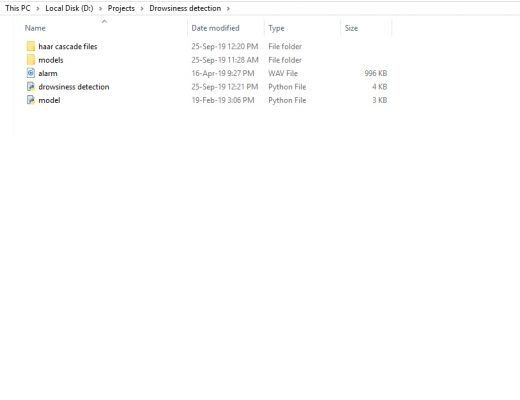The height and width of the screenshot is (400, 520).
Task: Expand the chevron after Drowsiness detection breadcrumb
Action: pos(228,8)
